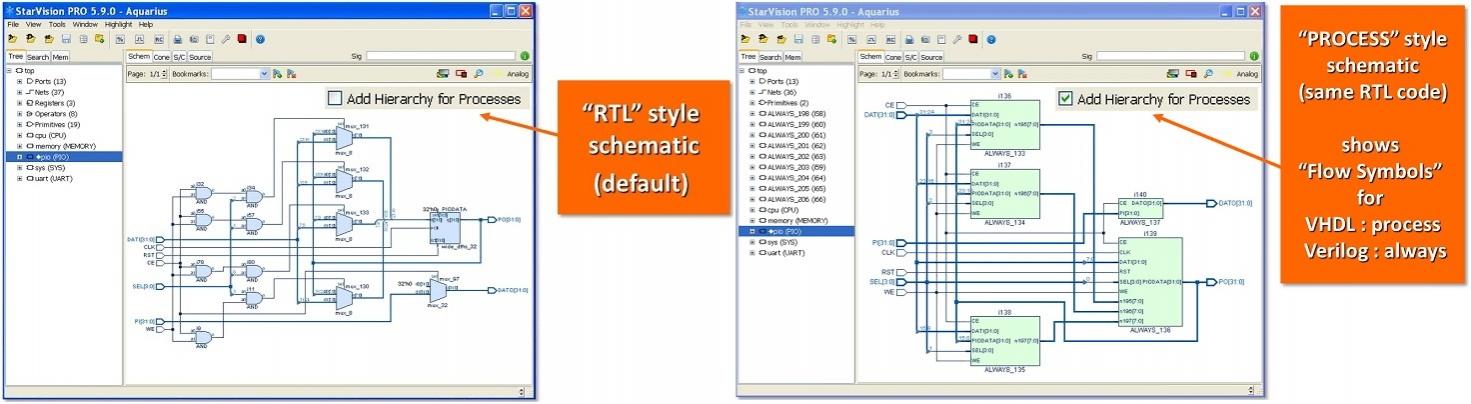Switch to Cone tab in RTL-style window
Screen dimensions: 1471x404
coord(161,57)
